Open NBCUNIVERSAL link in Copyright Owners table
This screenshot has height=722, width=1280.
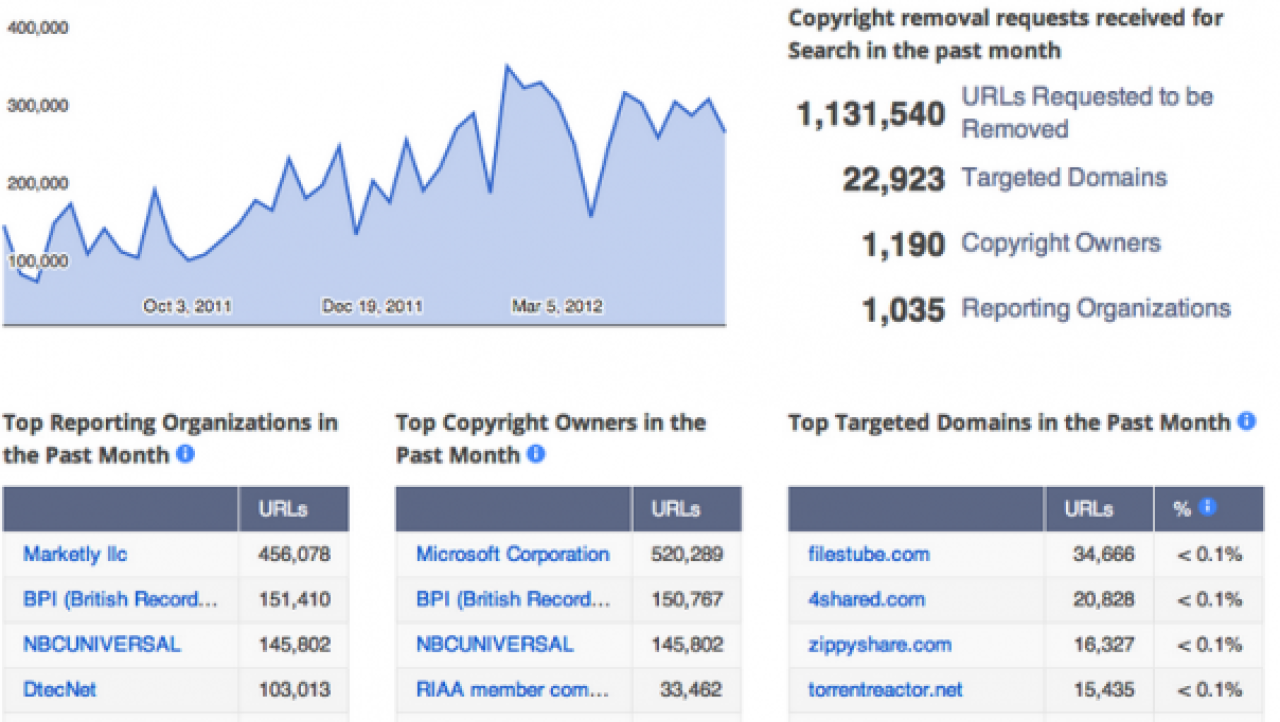coord(495,645)
